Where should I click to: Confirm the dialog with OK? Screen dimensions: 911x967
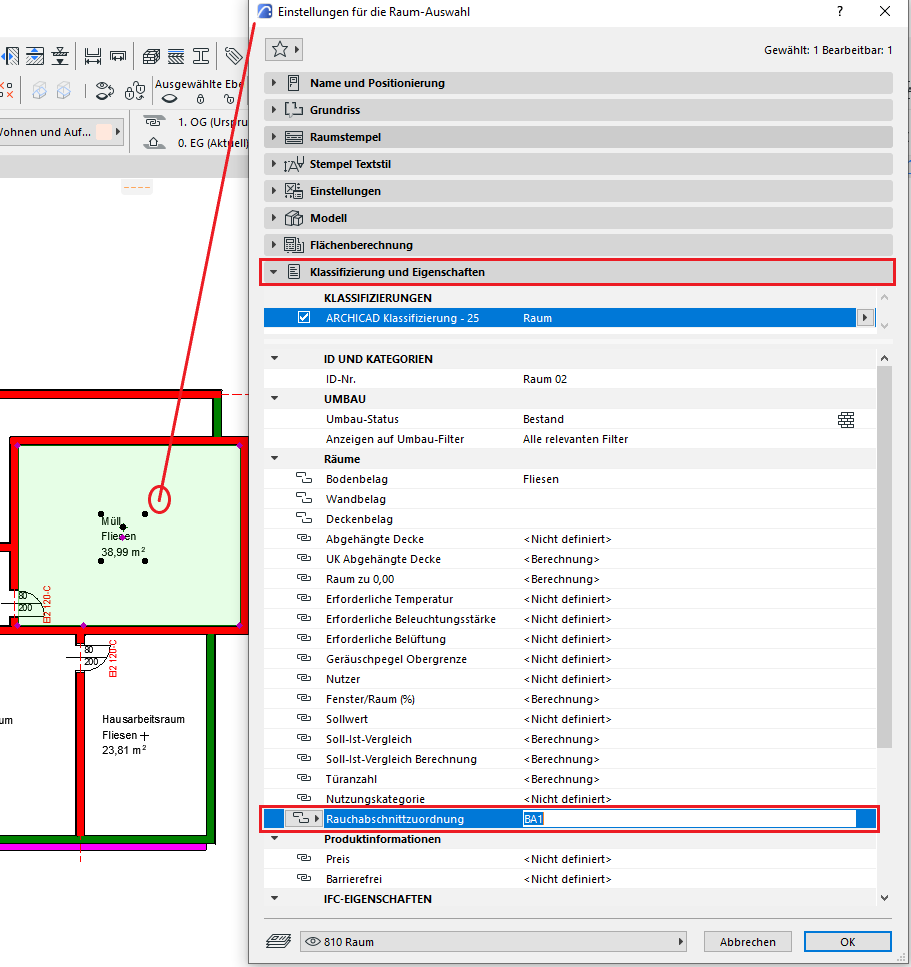coord(847,942)
